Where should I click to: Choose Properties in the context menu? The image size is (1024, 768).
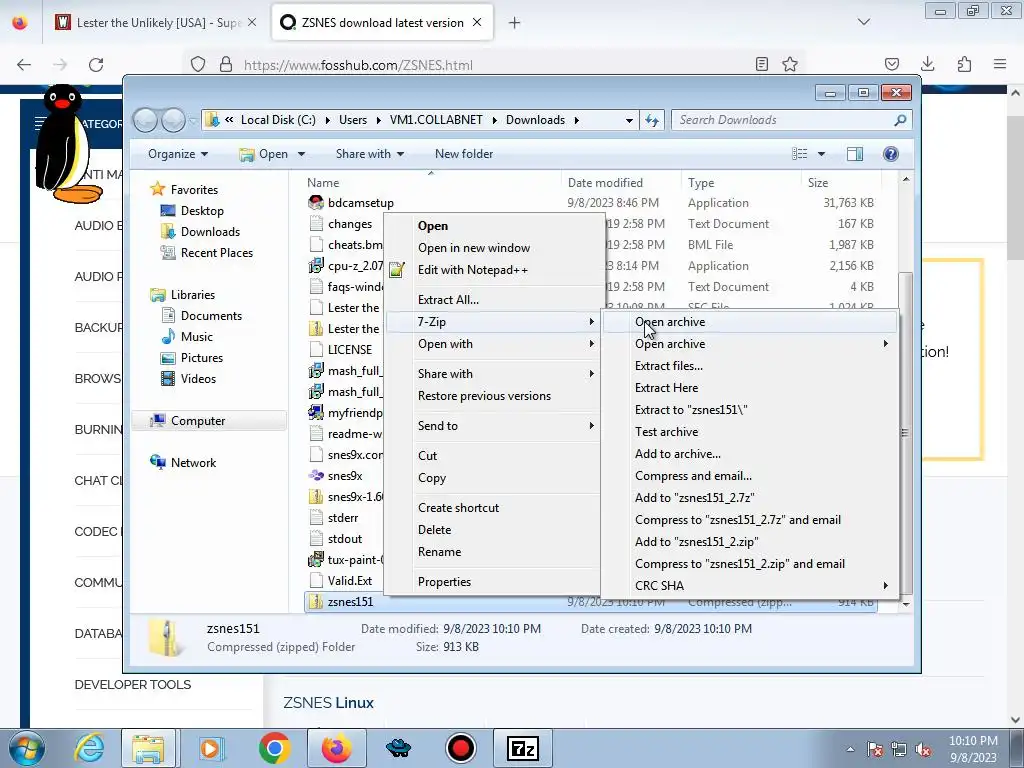point(444,582)
